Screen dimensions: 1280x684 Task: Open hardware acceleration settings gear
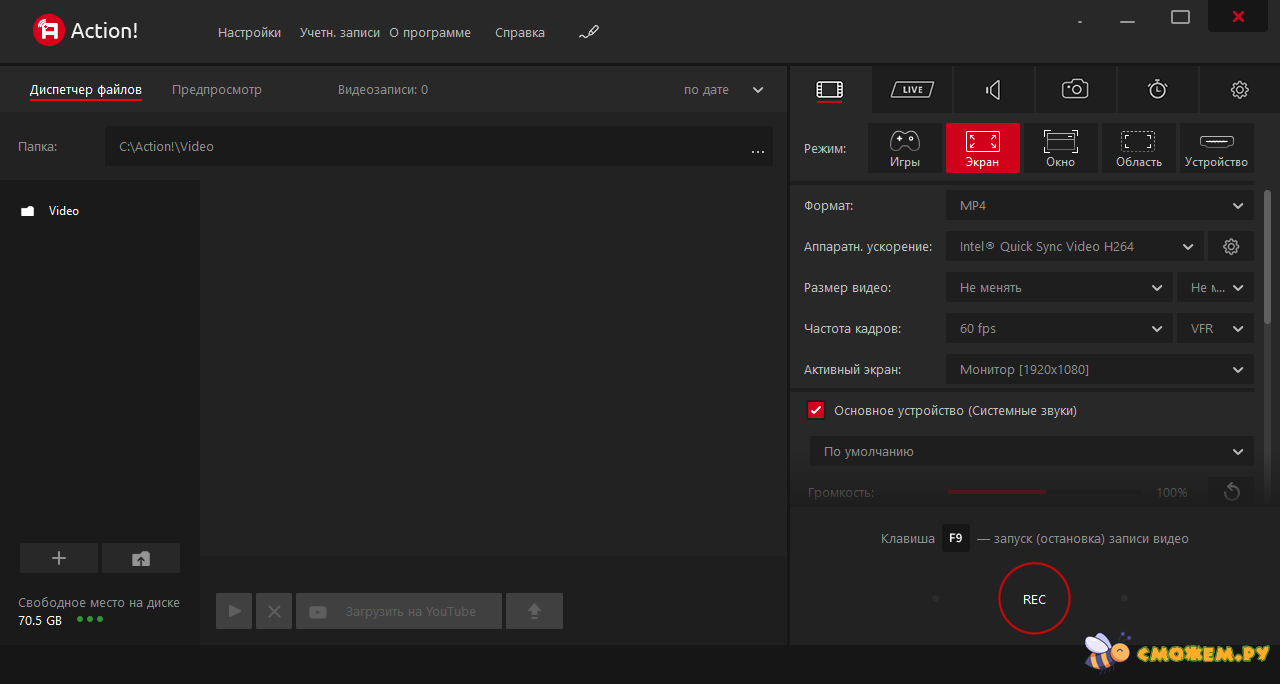pos(1230,246)
